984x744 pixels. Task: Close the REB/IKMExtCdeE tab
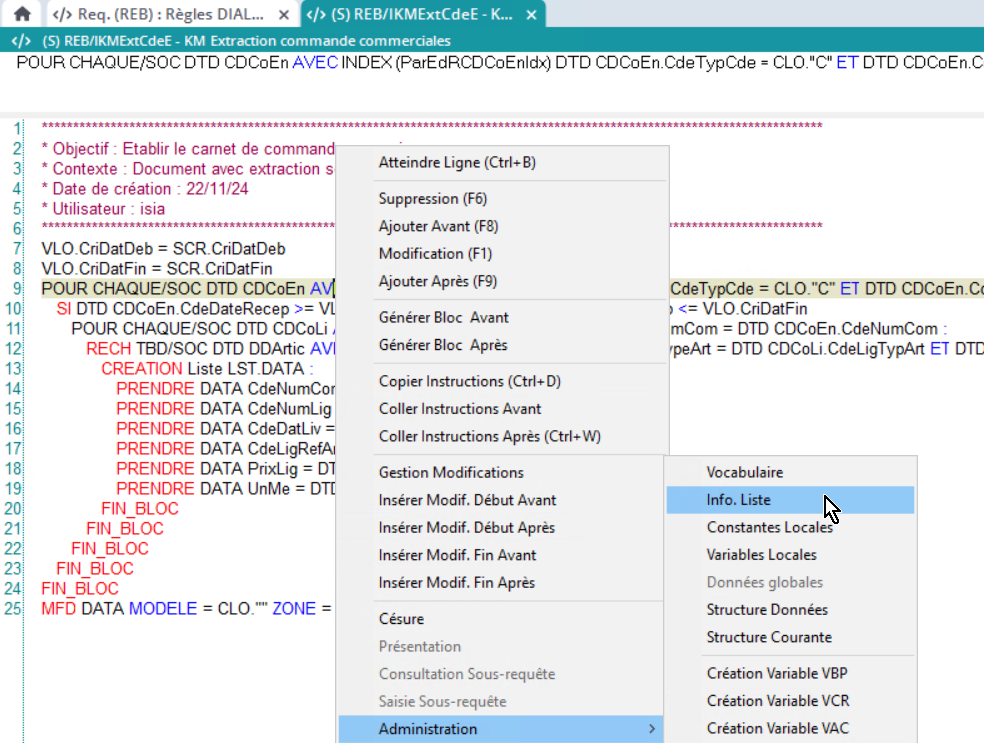(x=530, y=15)
